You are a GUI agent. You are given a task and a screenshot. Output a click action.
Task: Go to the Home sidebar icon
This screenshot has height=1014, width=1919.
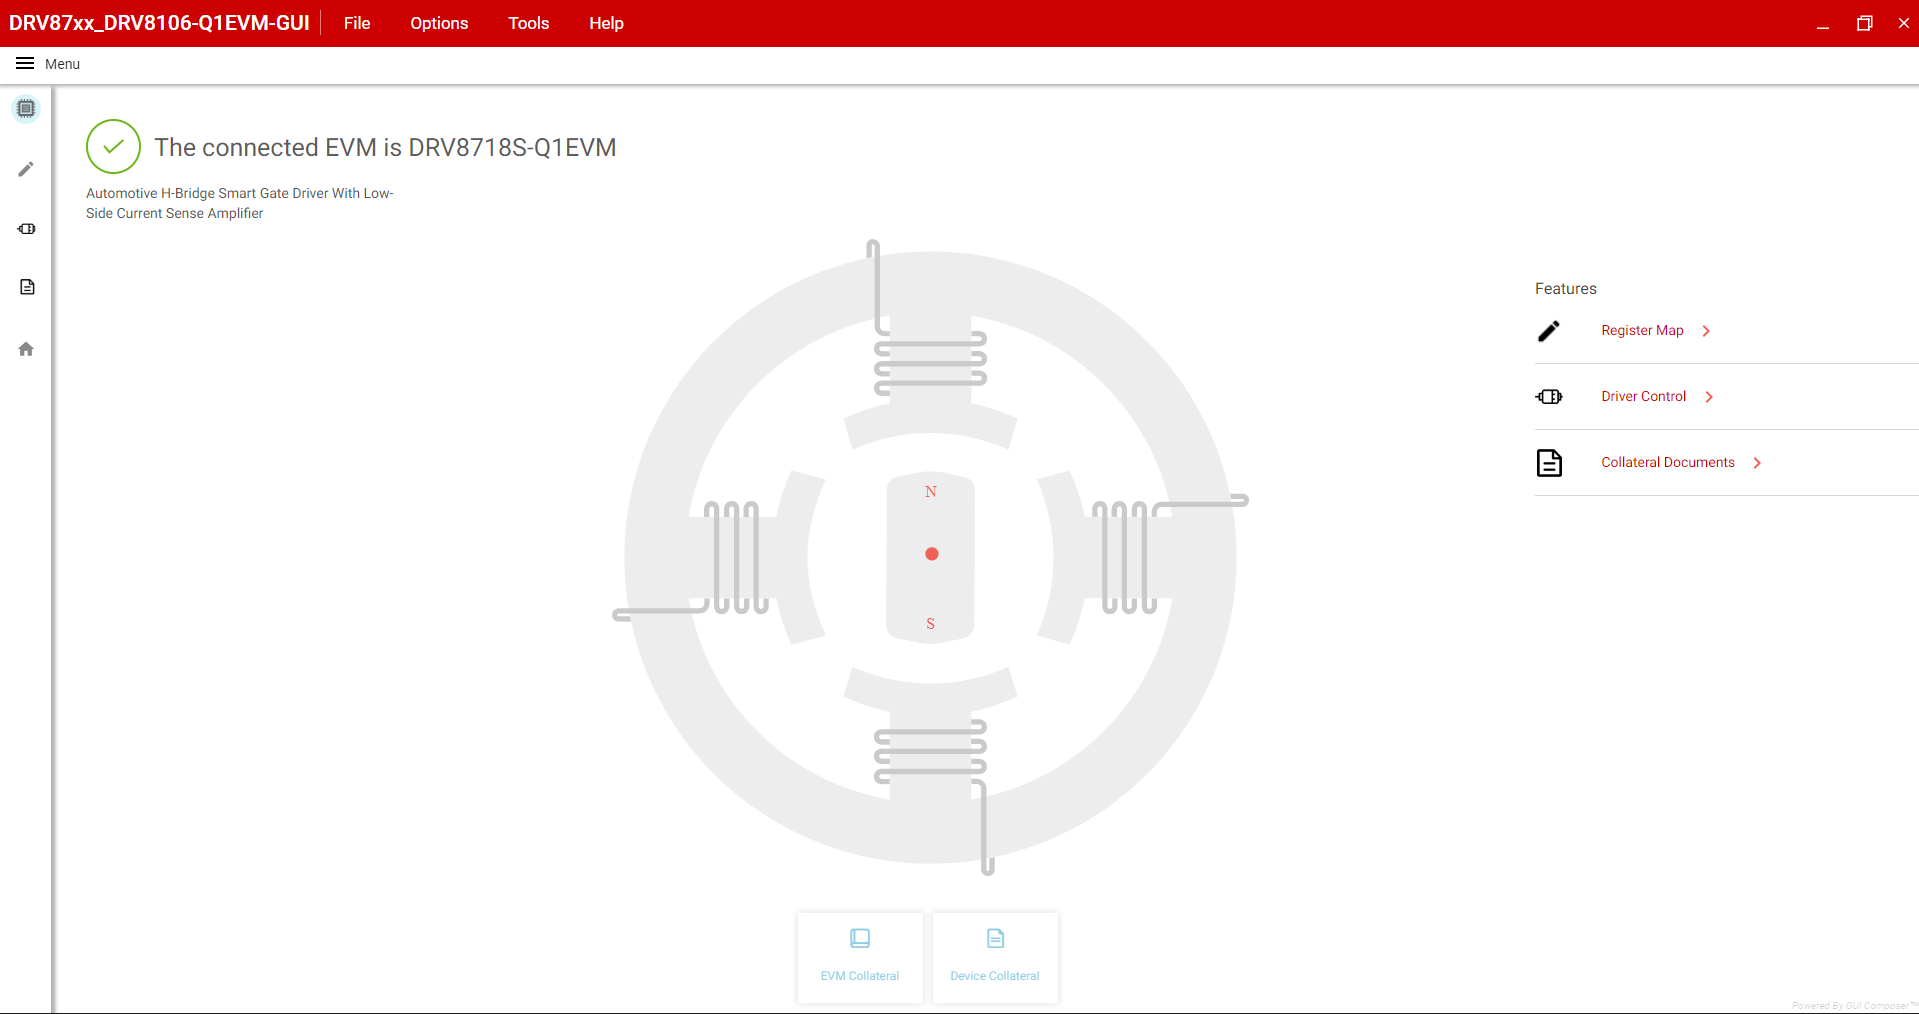tap(26, 349)
